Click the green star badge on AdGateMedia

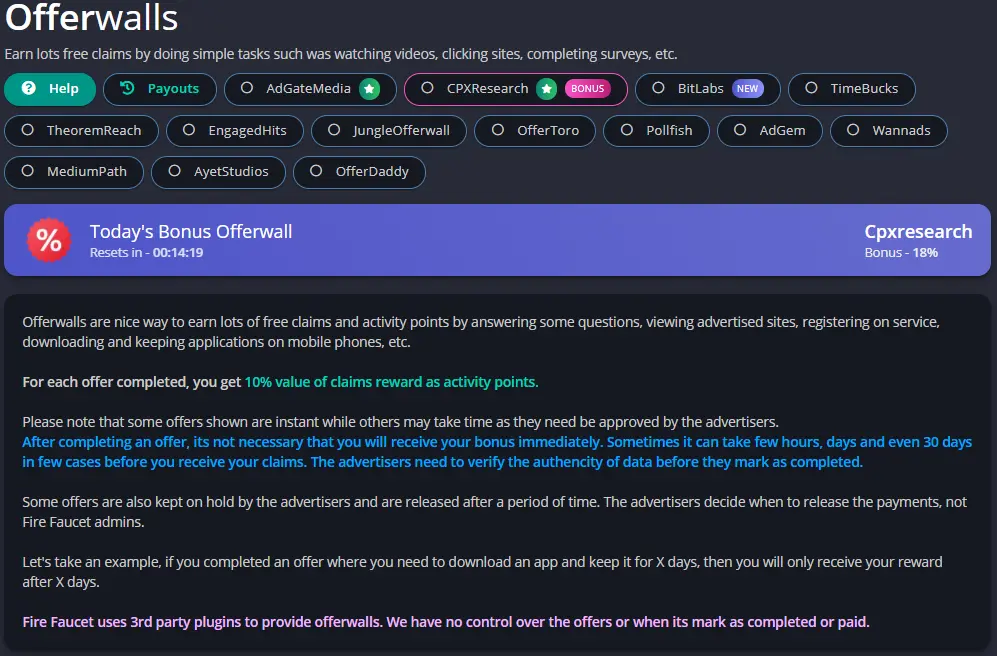pyautogui.click(x=369, y=89)
